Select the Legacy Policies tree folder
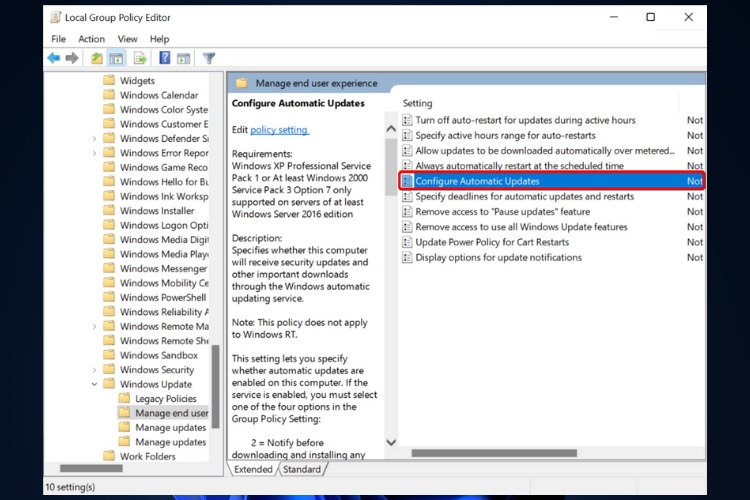750x500 pixels. coord(165,399)
